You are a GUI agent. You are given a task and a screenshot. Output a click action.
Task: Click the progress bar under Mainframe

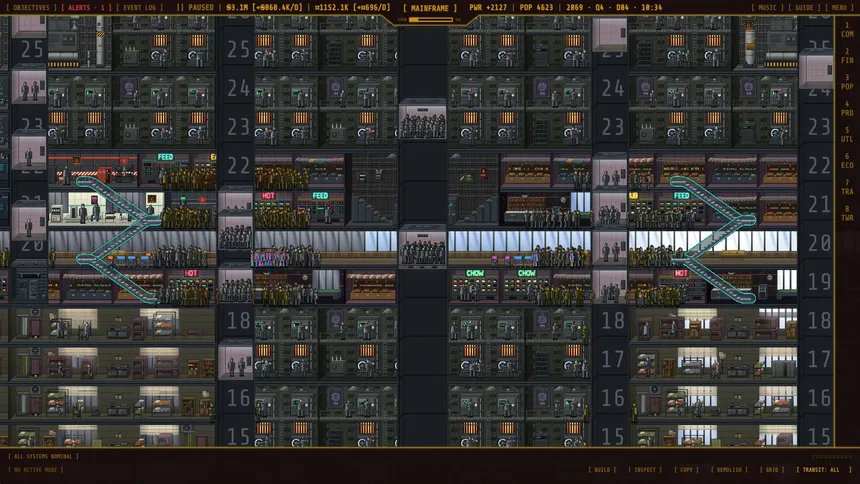pos(431,20)
